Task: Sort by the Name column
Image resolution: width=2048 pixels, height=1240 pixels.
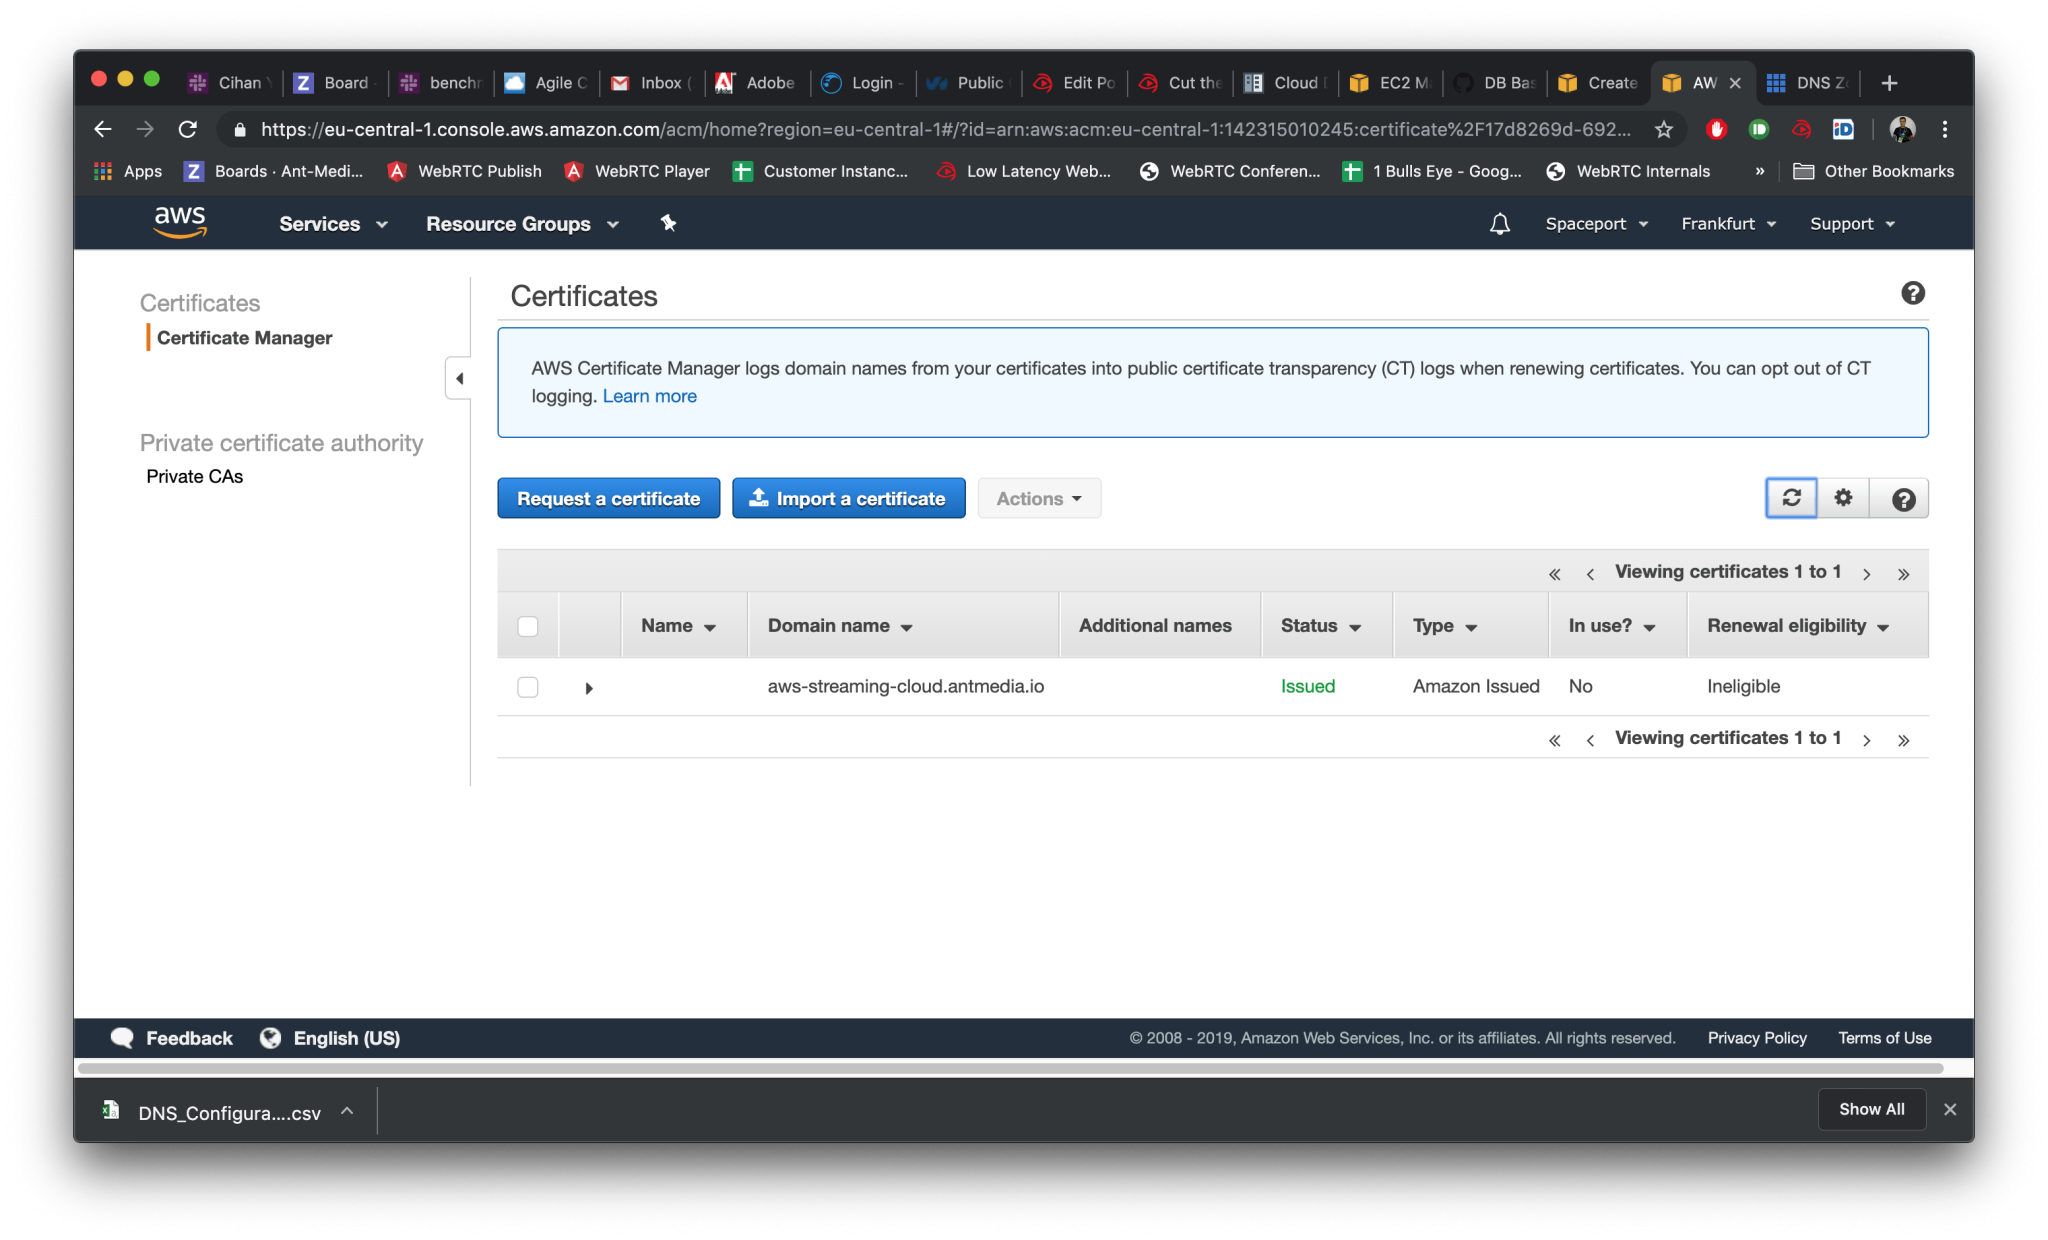Action: (679, 626)
